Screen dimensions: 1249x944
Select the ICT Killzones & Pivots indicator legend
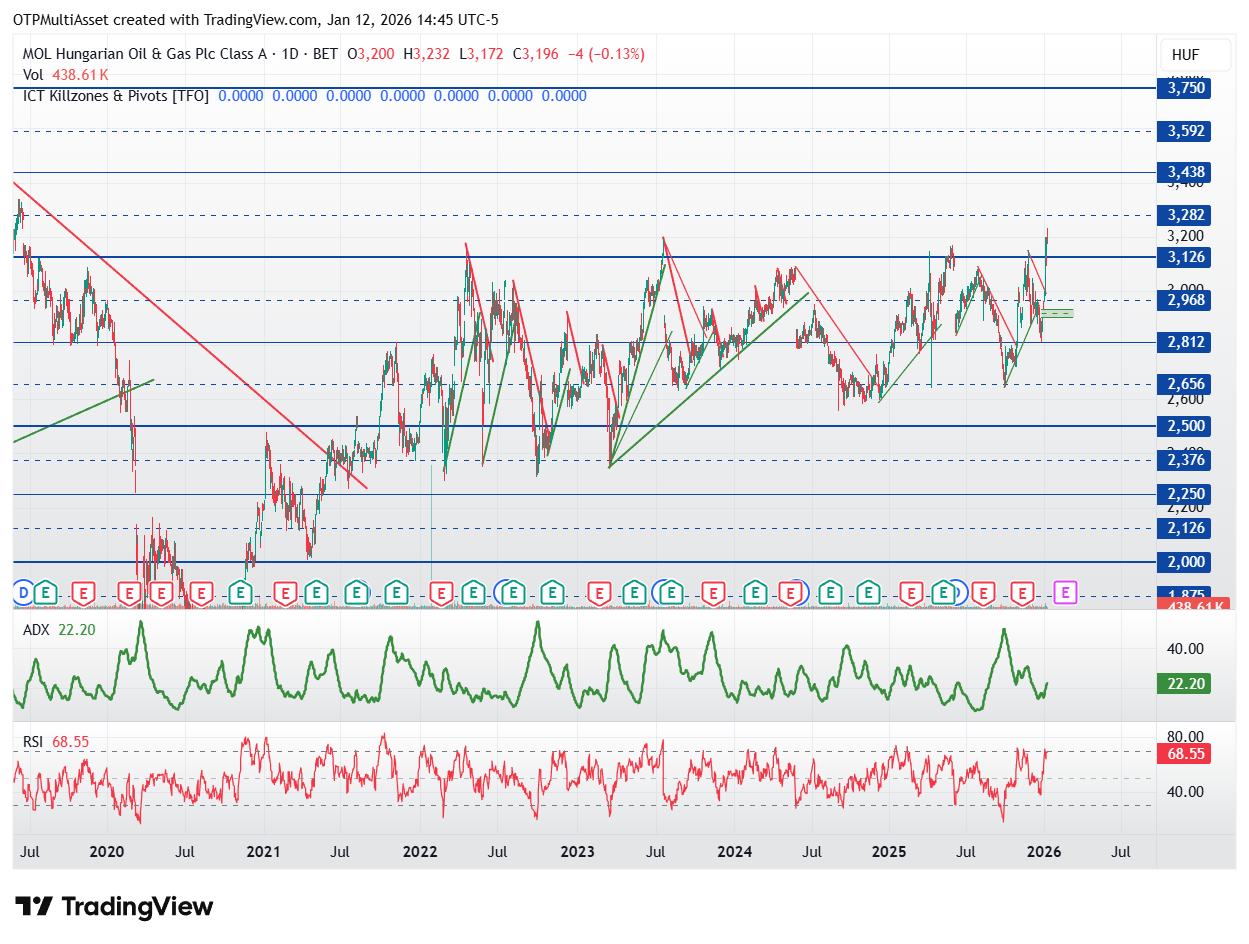116,96
